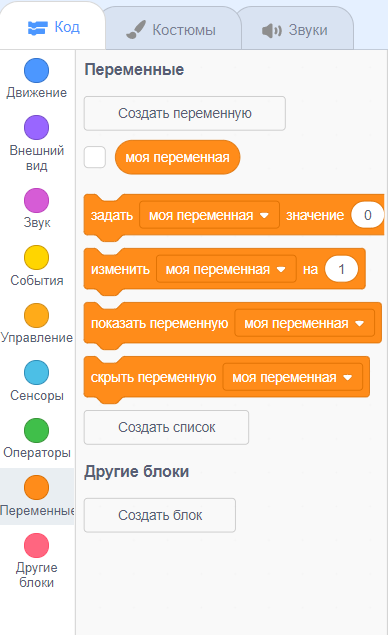Click the События category label

click(x=36, y=280)
